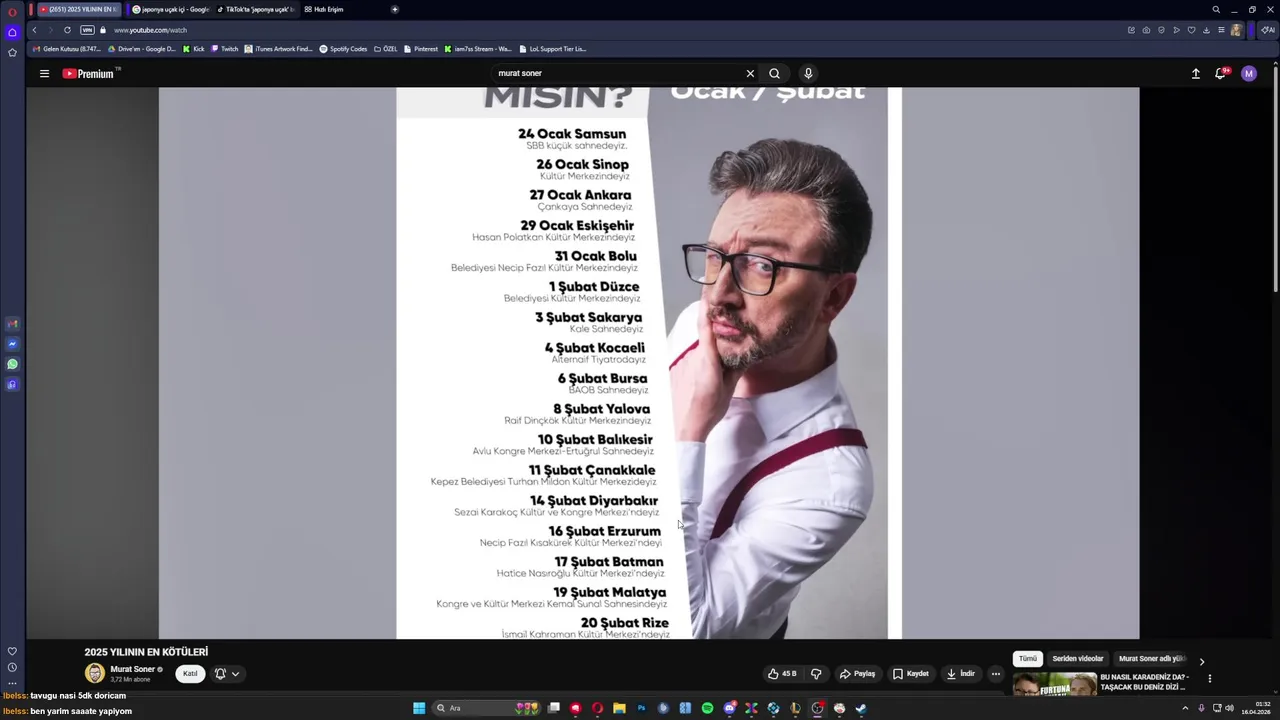Select the Seriden videolar chip
The image size is (1280, 720).
pyautogui.click(x=1078, y=659)
